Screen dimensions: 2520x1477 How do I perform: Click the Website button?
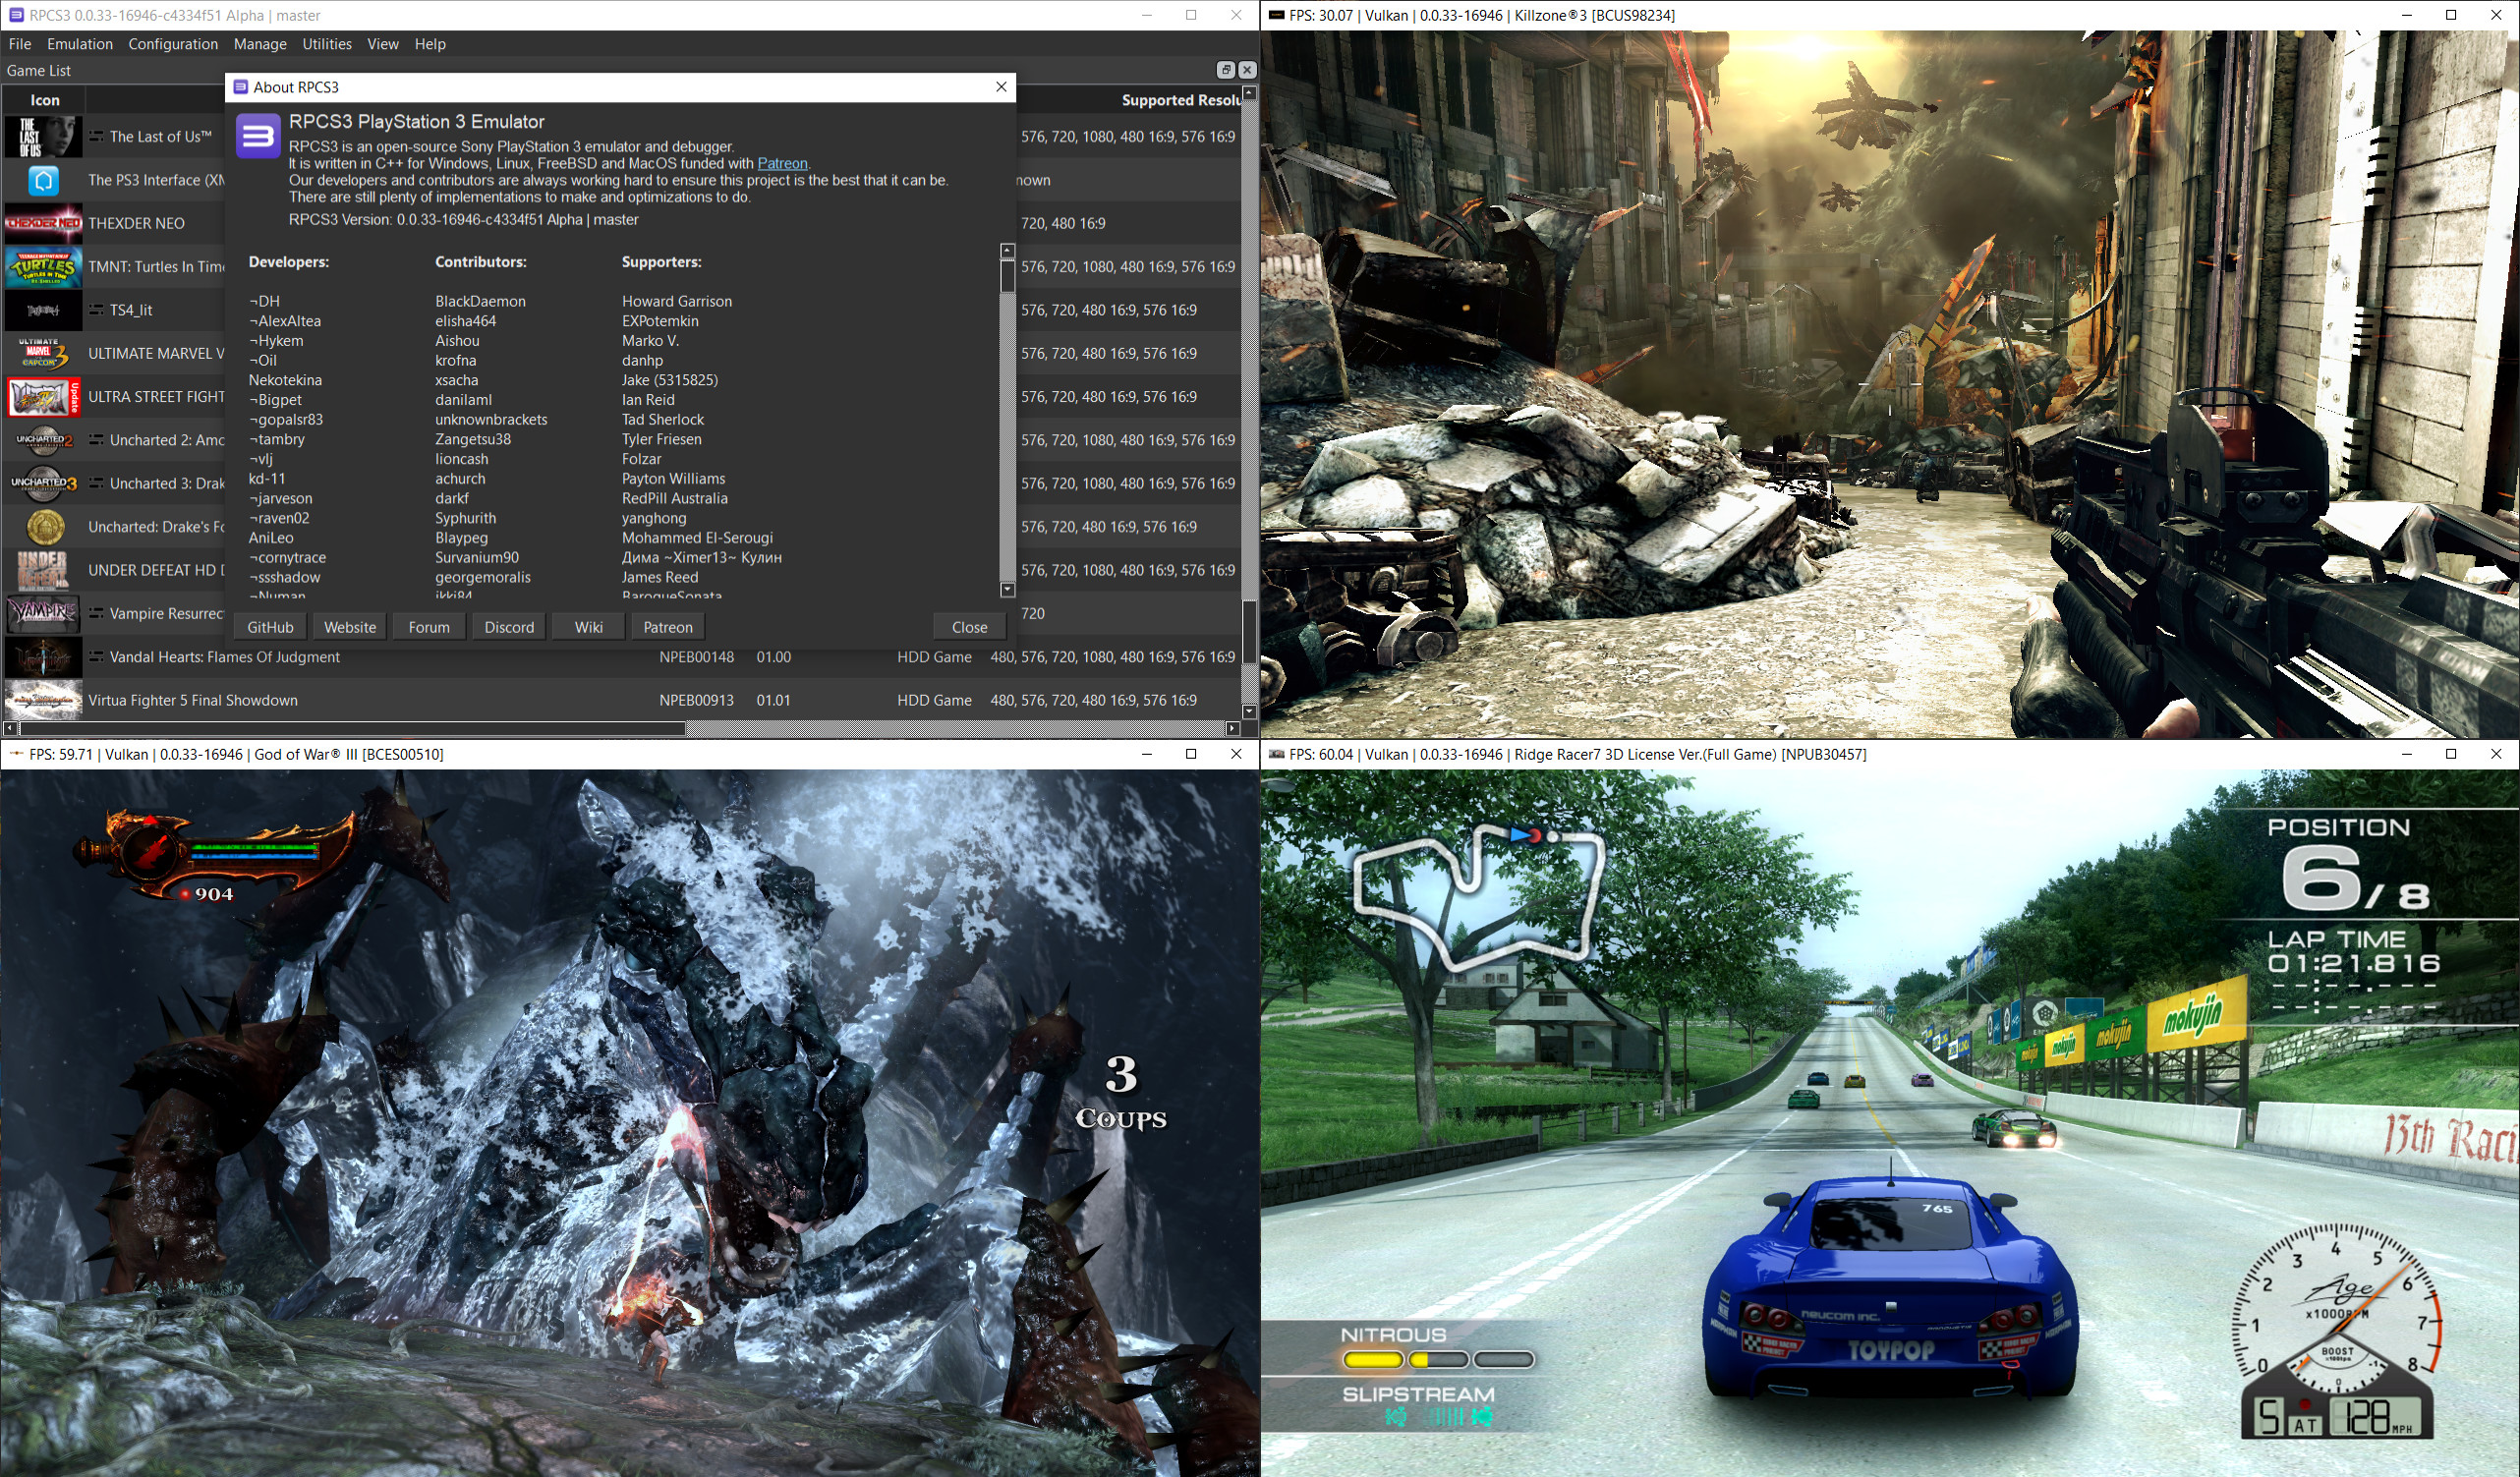point(350,627)
